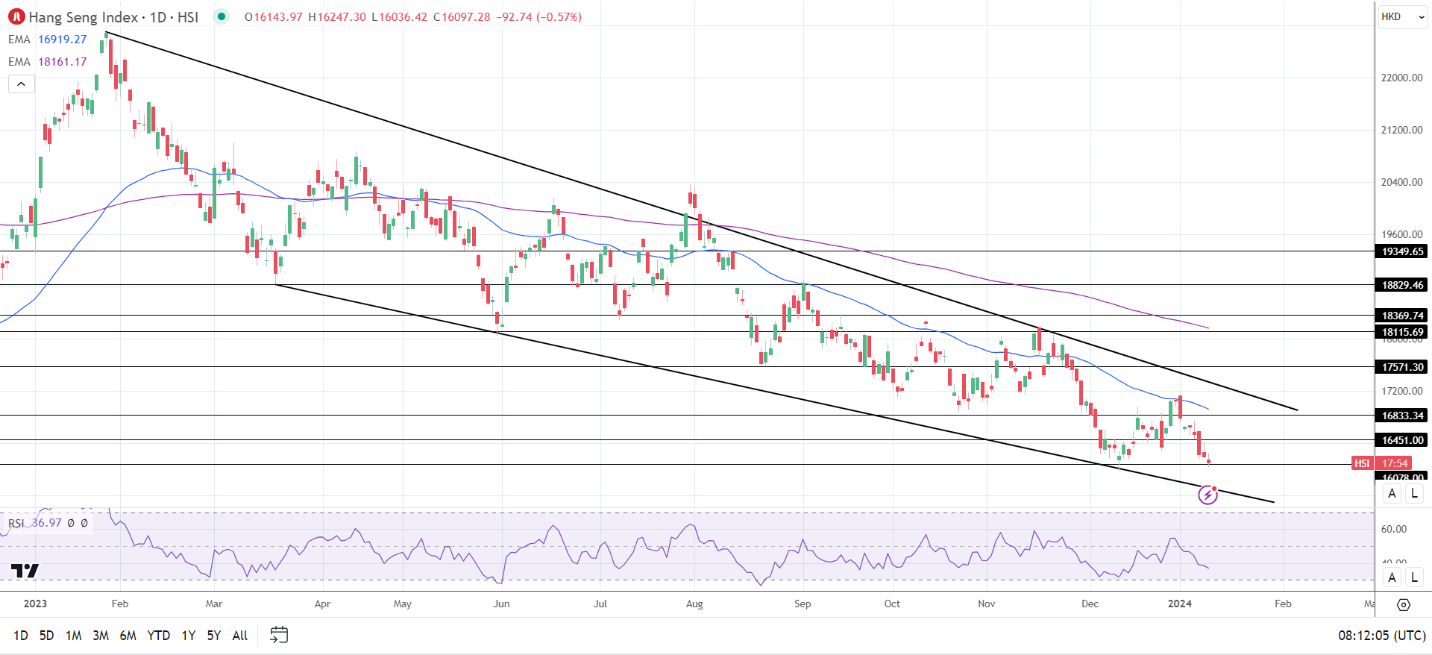The image size is (1432, 655).
Task: Click the 16833.34 price level label
Action: pos(1403,415)
